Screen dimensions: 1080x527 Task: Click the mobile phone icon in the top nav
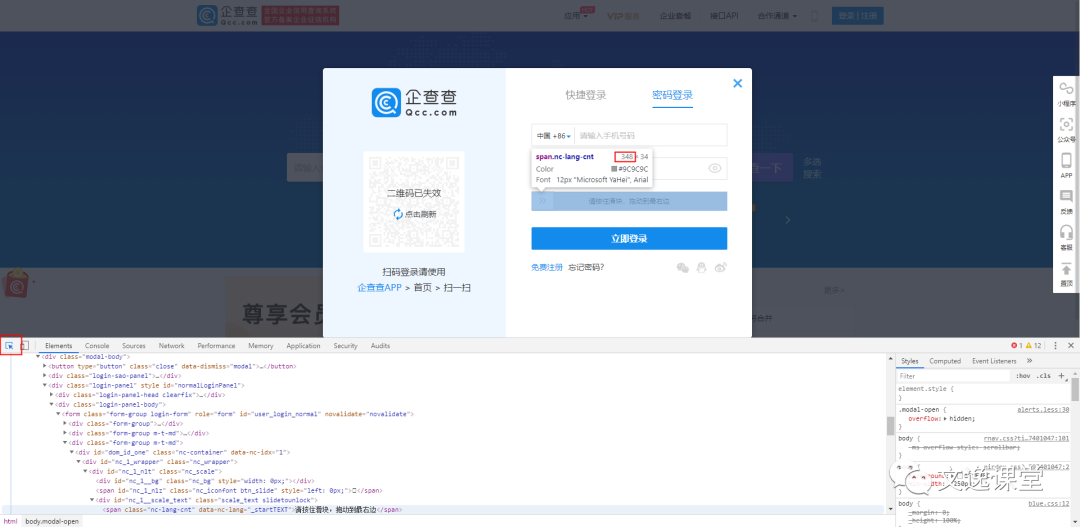click(815, 16)
